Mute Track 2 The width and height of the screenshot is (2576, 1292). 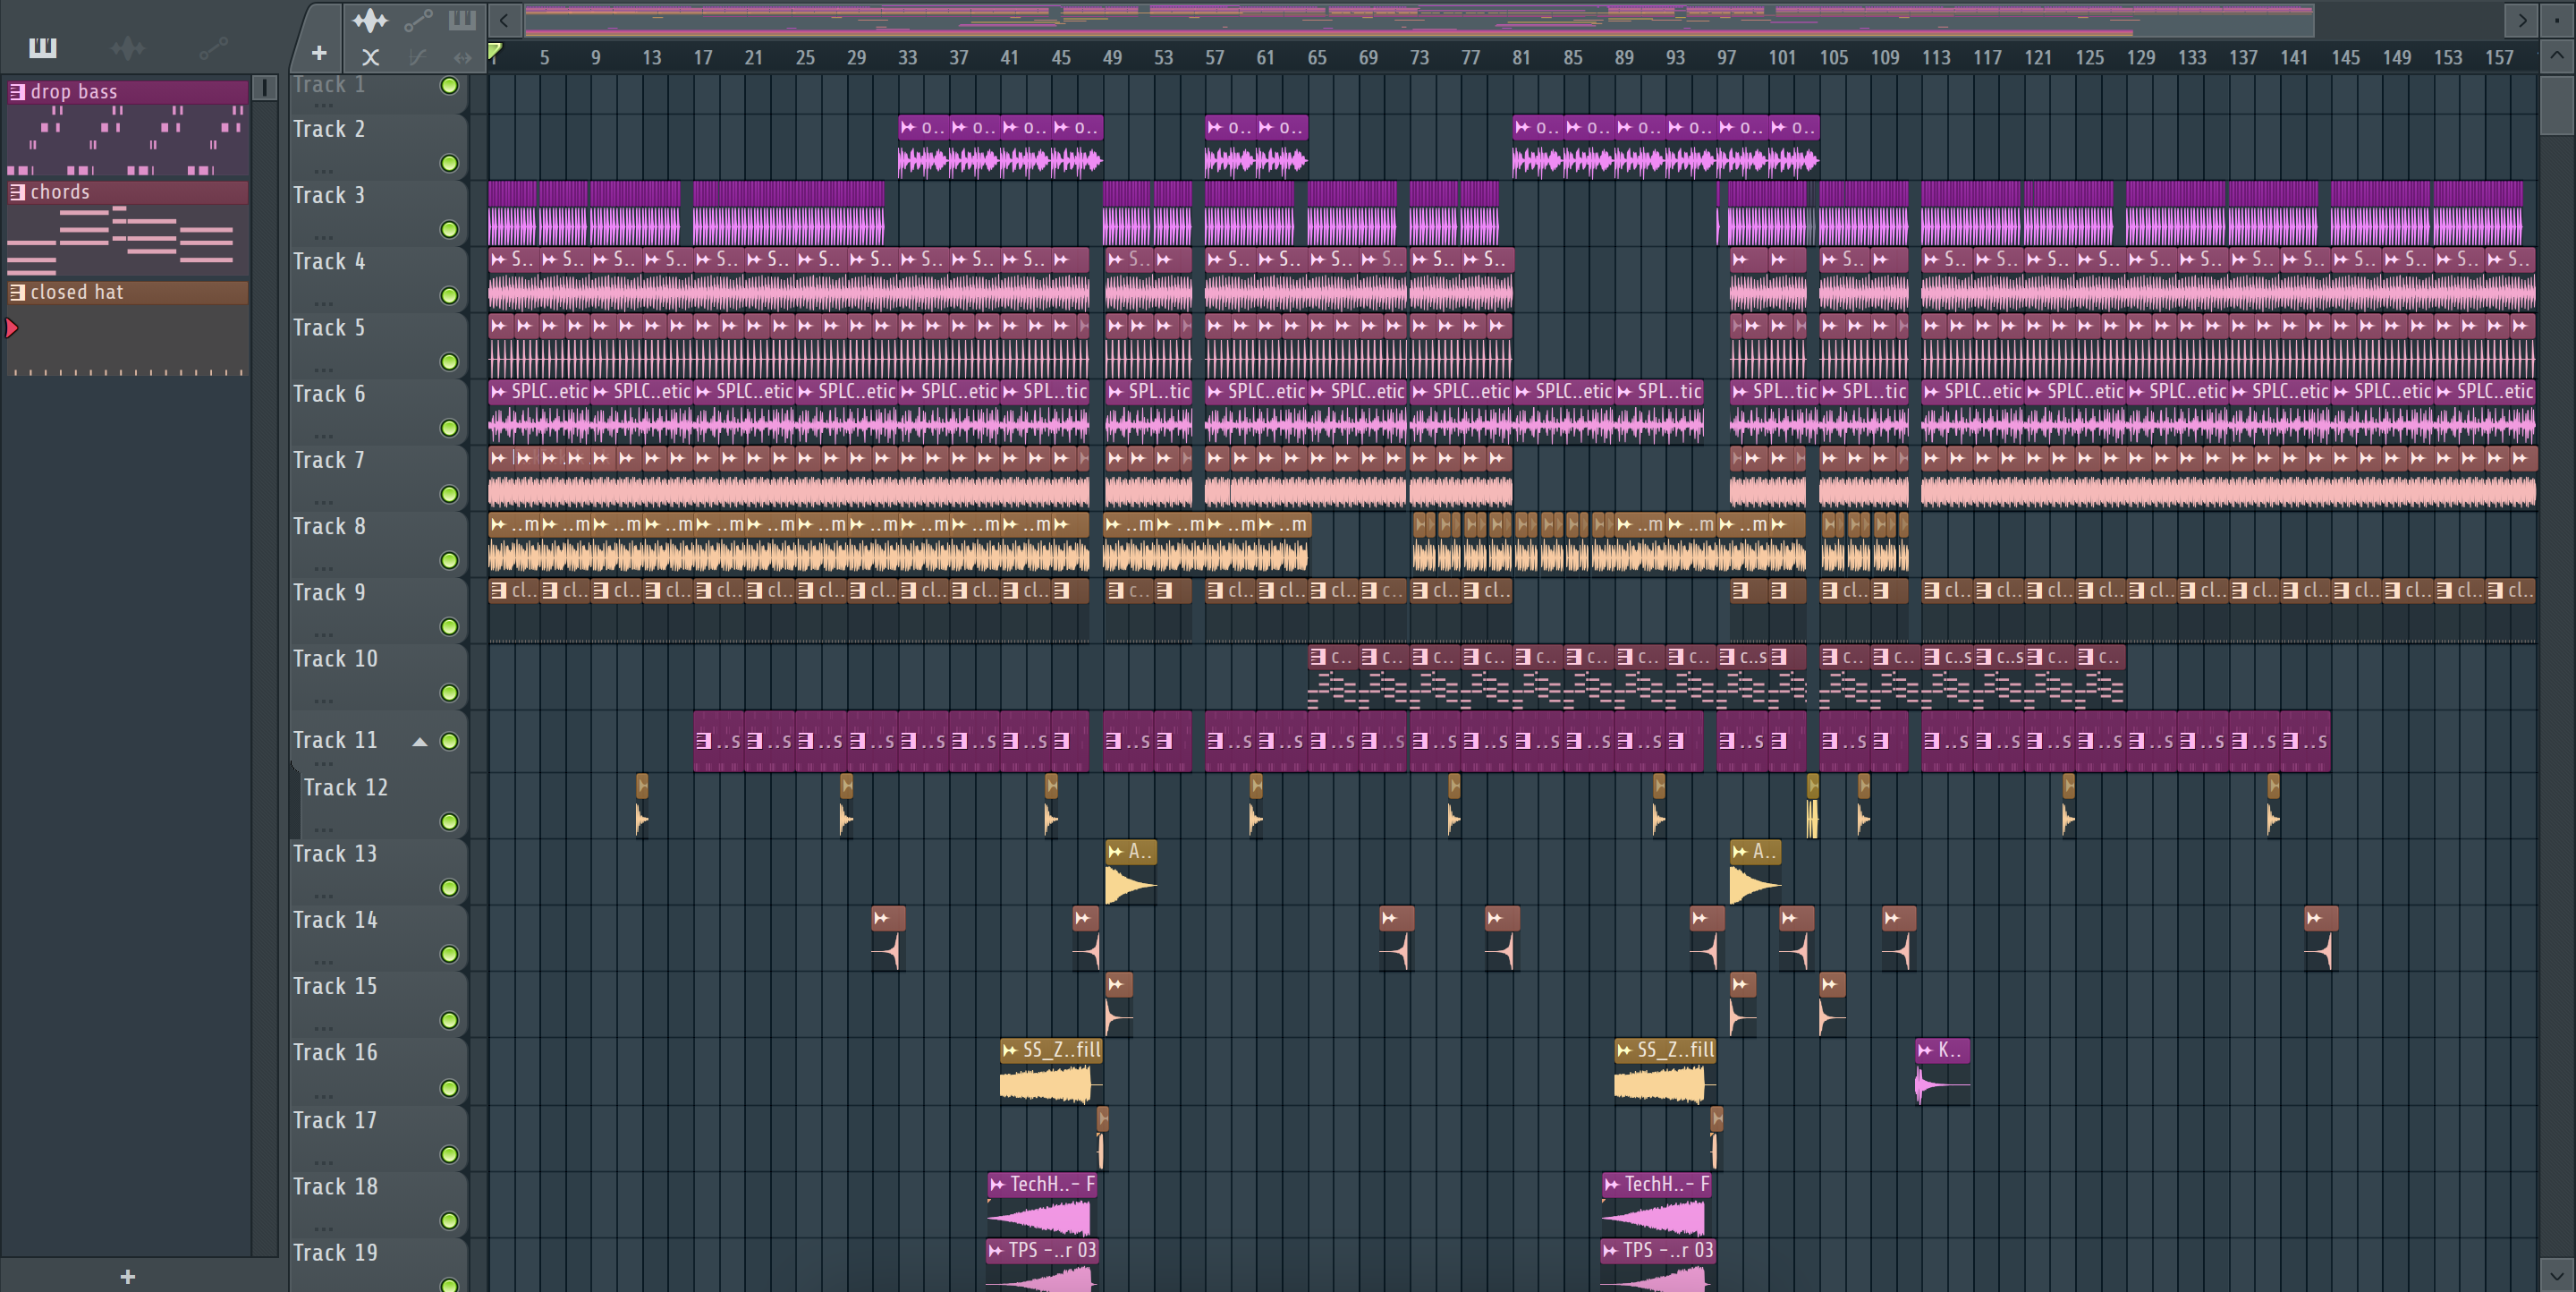(x=450, y=163)
